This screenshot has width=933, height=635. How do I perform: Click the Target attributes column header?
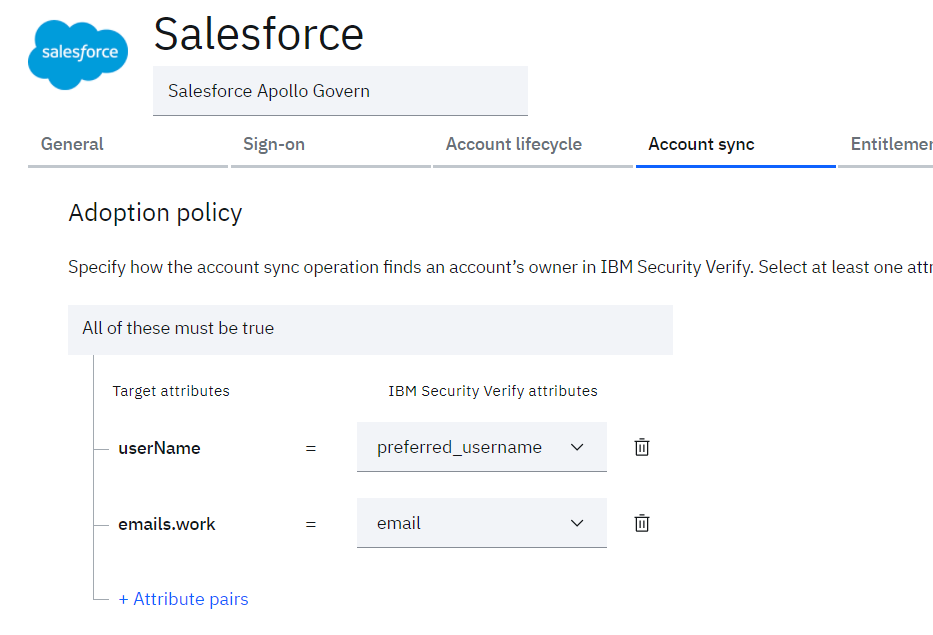(171, 391)
